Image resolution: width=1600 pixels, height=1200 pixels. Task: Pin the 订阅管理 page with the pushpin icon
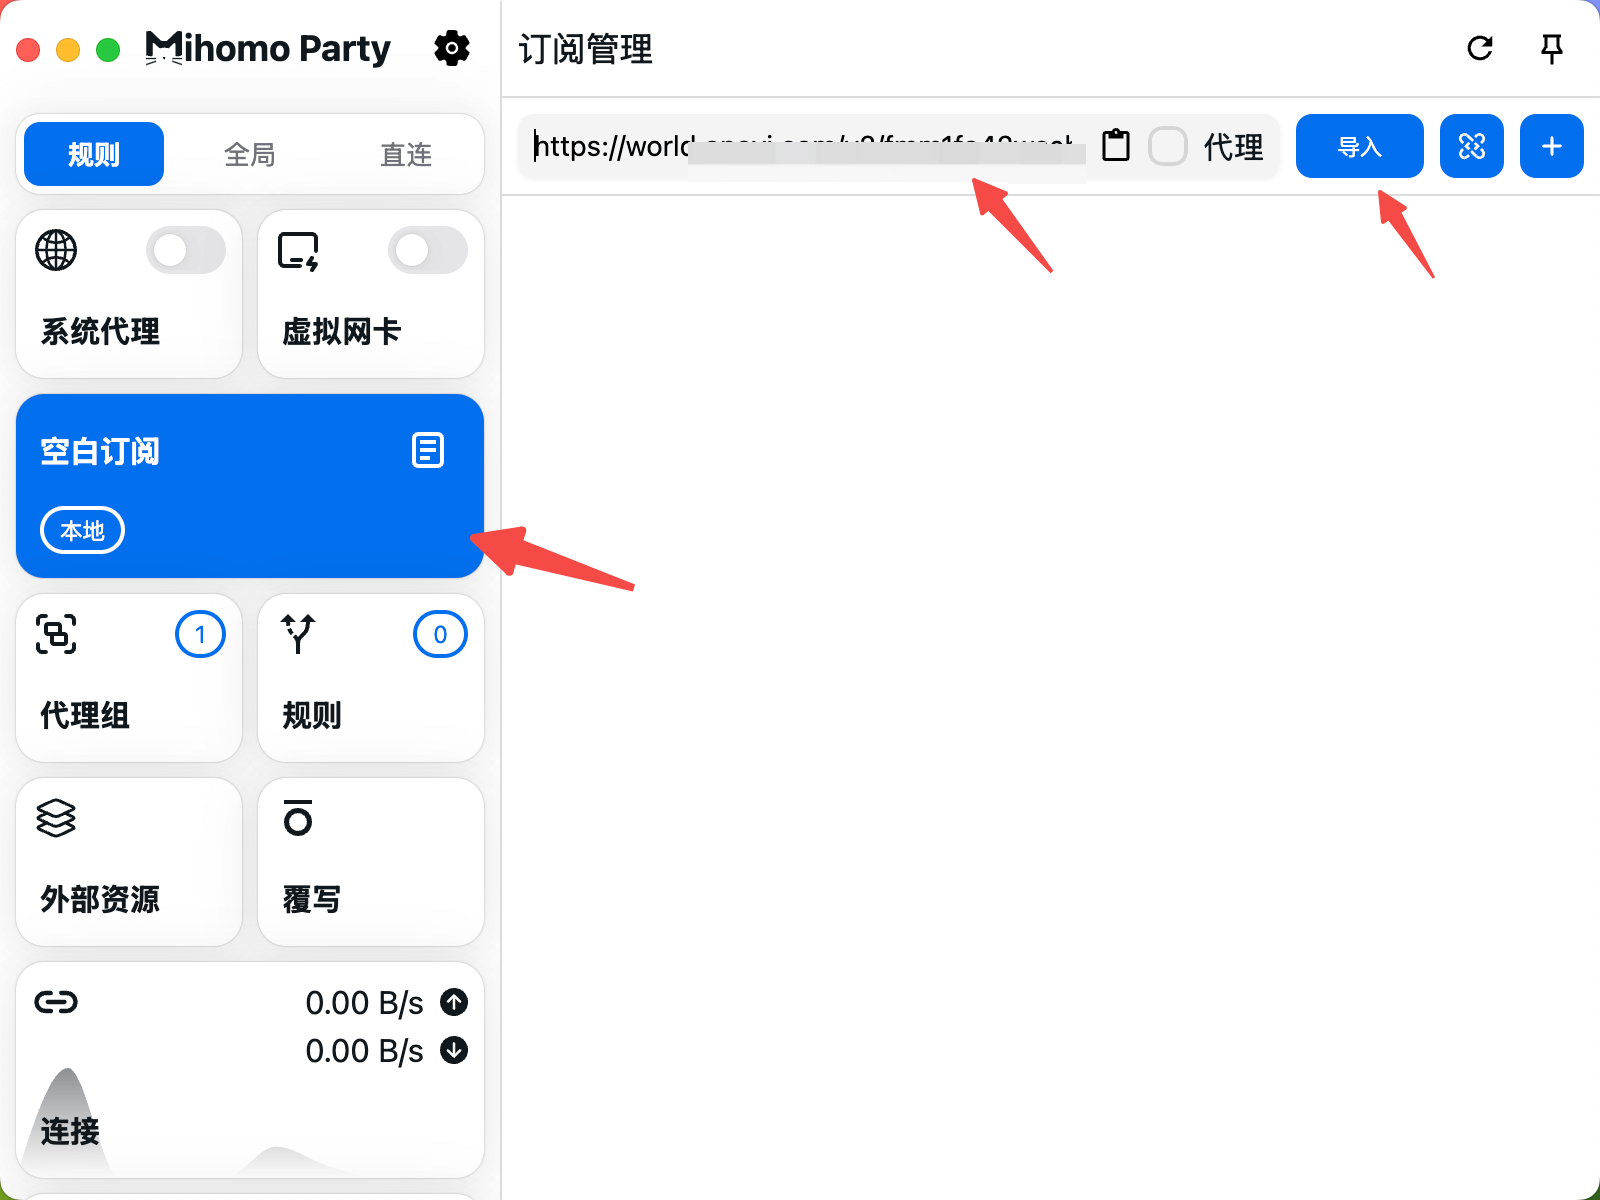[x=1552, y=48]
